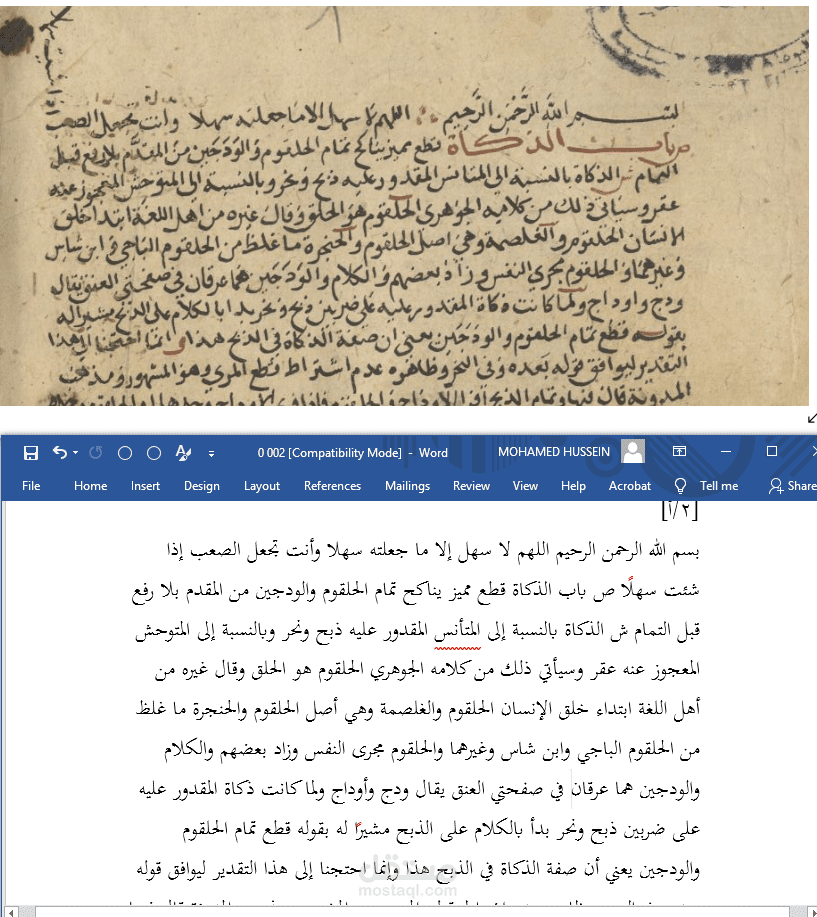This screenshot has width=817, height=917.
Task: Open the Acrobat tab
Action: [x=629, y=486]
